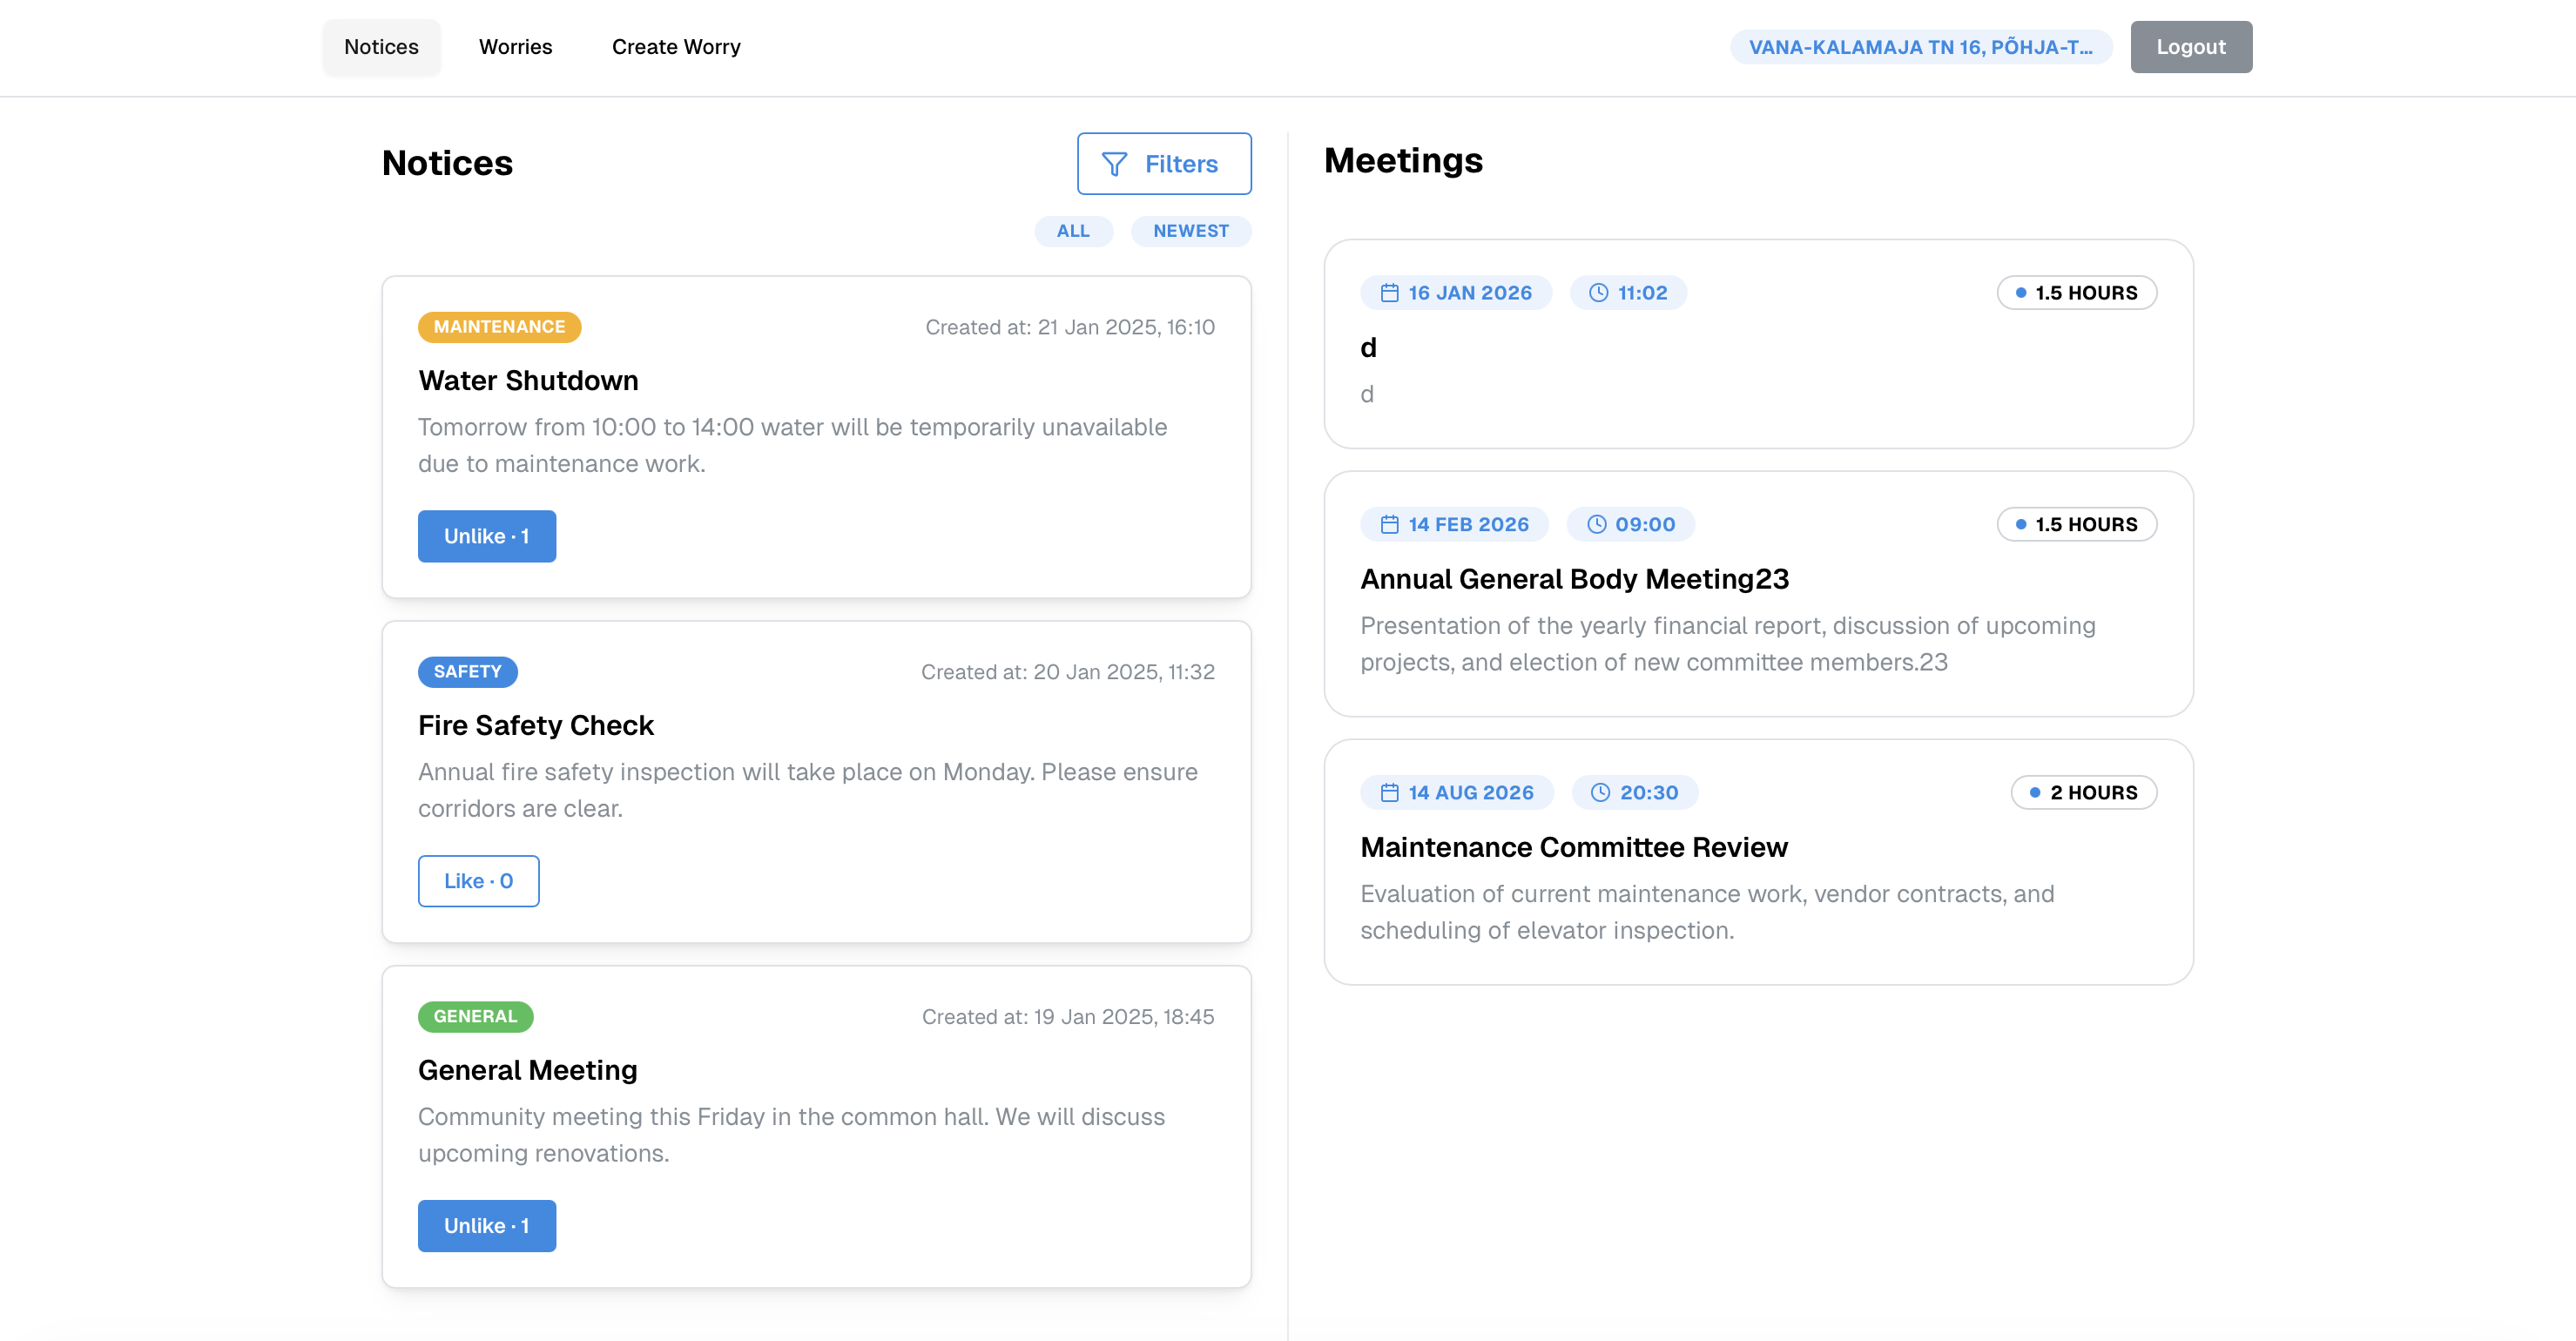Click the NEWEST sort chip
The image size is (2576, 1341).
1190,231
